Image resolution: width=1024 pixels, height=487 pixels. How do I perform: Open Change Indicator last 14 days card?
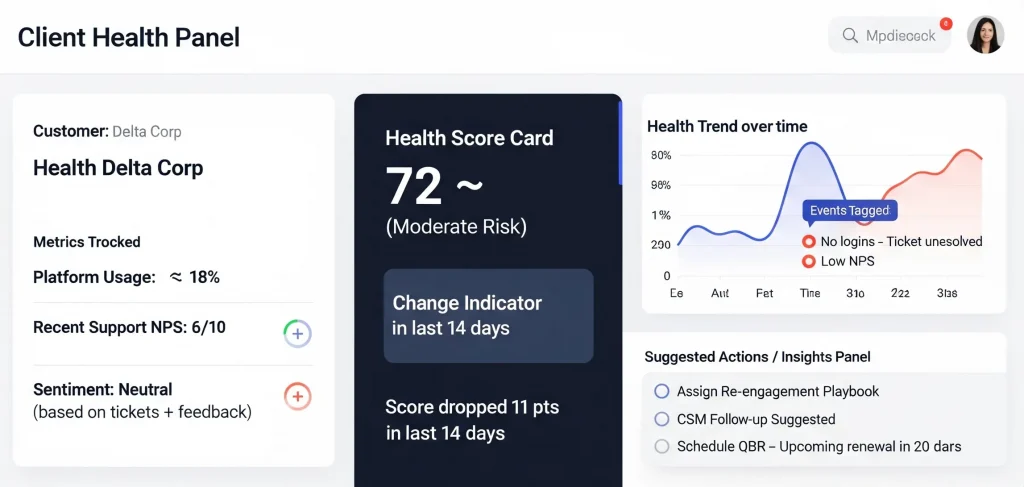pyautogui.click(x=488, y=315)
